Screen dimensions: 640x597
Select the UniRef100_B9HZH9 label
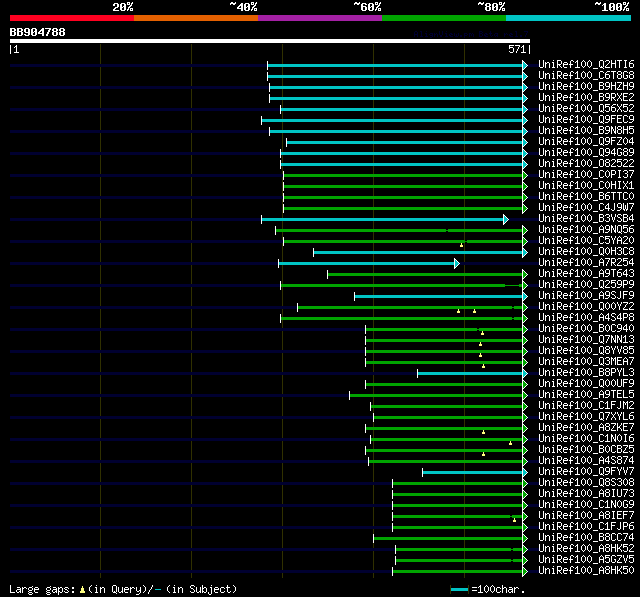tap(586, 87)
